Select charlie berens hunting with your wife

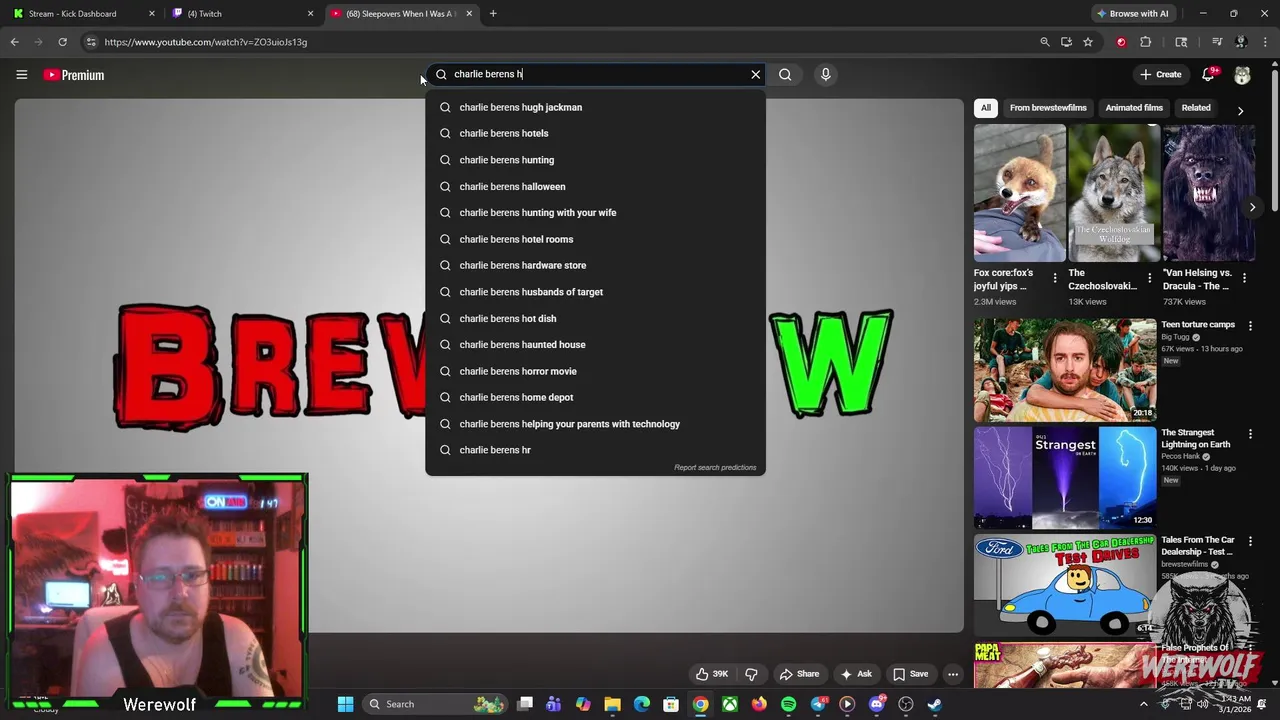point(595,213)
